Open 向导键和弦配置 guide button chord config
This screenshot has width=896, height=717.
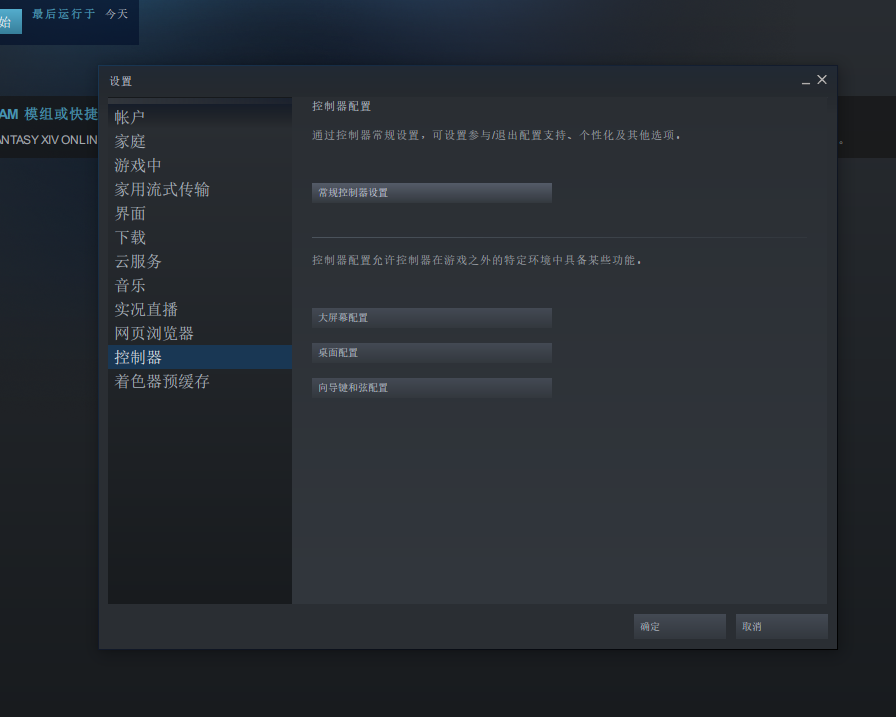431,387
